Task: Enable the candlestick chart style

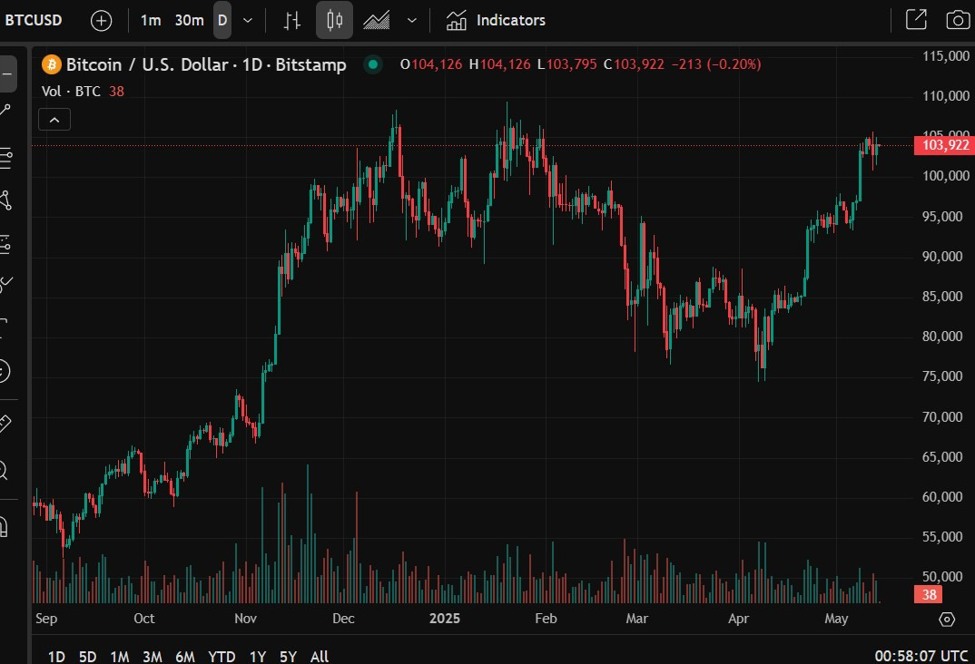Action: [334, 20]
